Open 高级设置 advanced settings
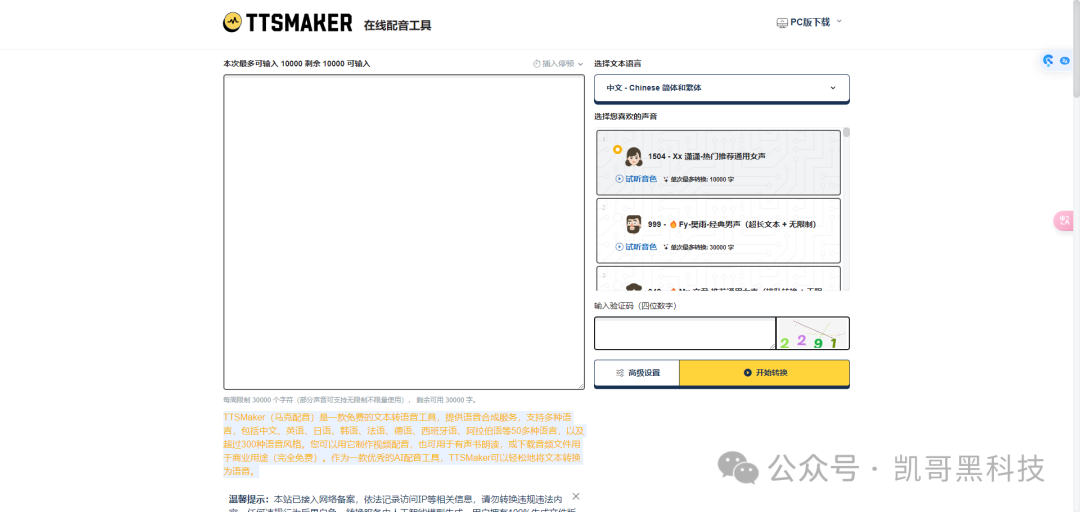 pyautogui.click(x=637, y=373)
